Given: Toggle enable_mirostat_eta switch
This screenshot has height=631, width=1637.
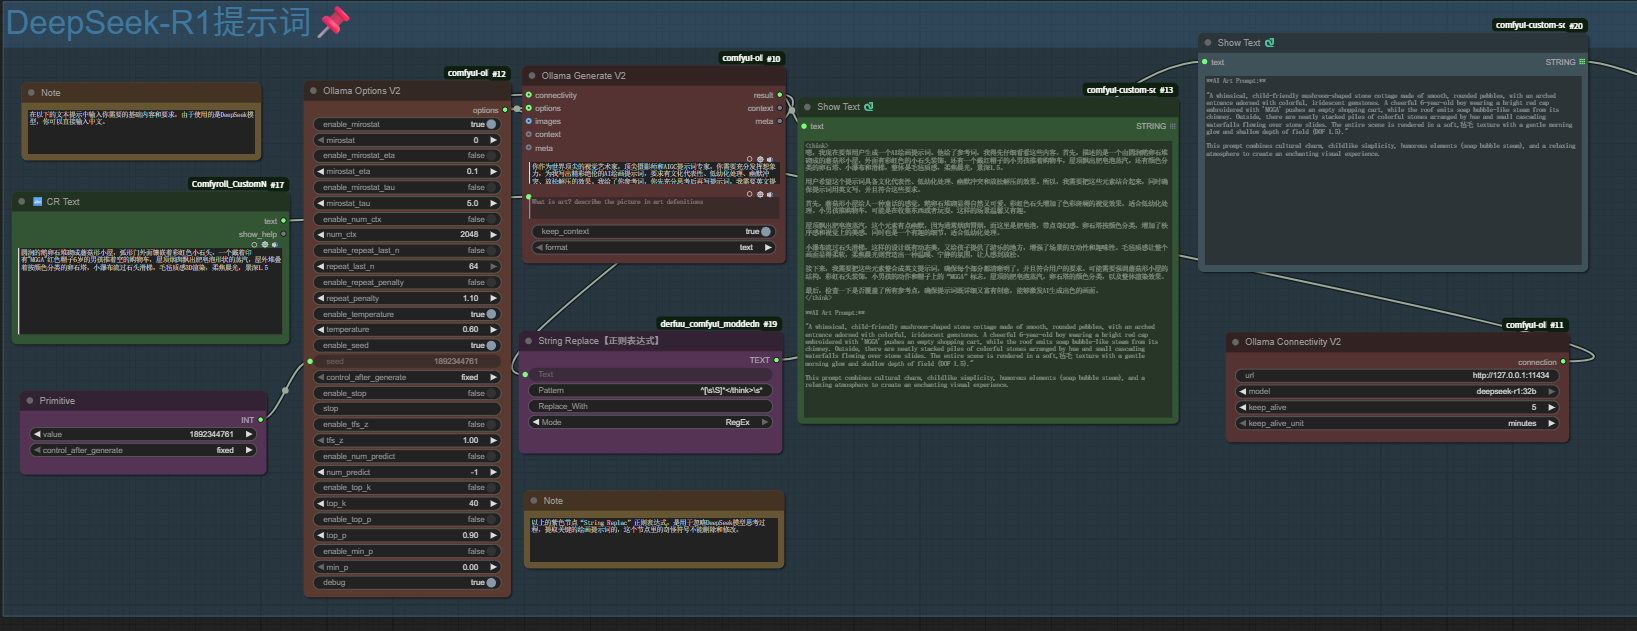Looking at the screenshot, I should pos(491,156).
